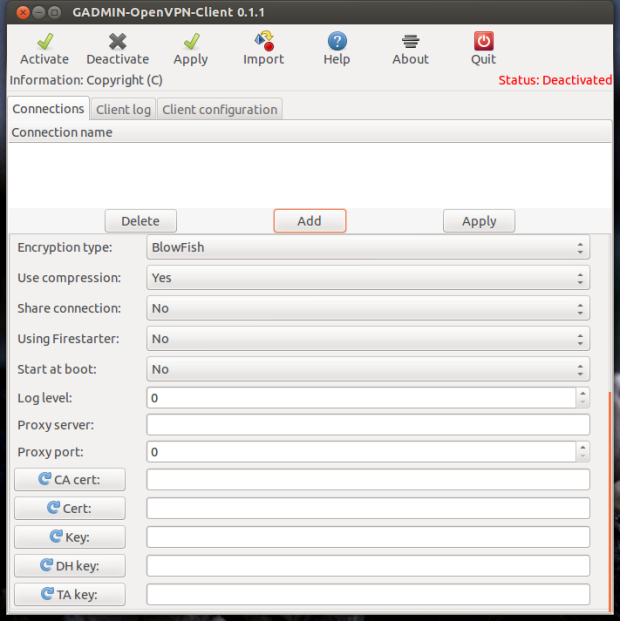Open the Client log tab
The width and height of the screenshot is (620, 621).
point(123,109)
